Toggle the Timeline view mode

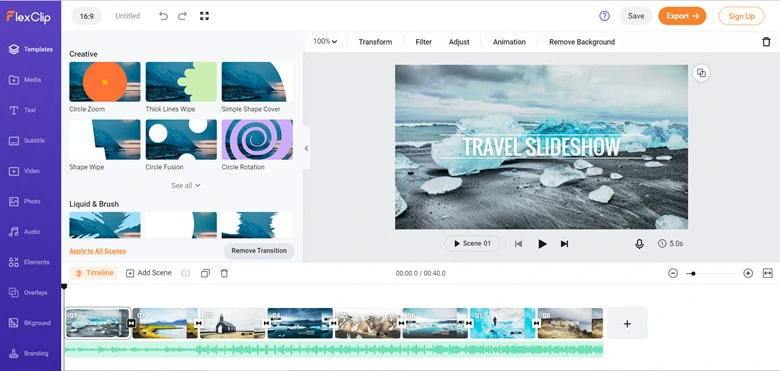tap(94, 273)
